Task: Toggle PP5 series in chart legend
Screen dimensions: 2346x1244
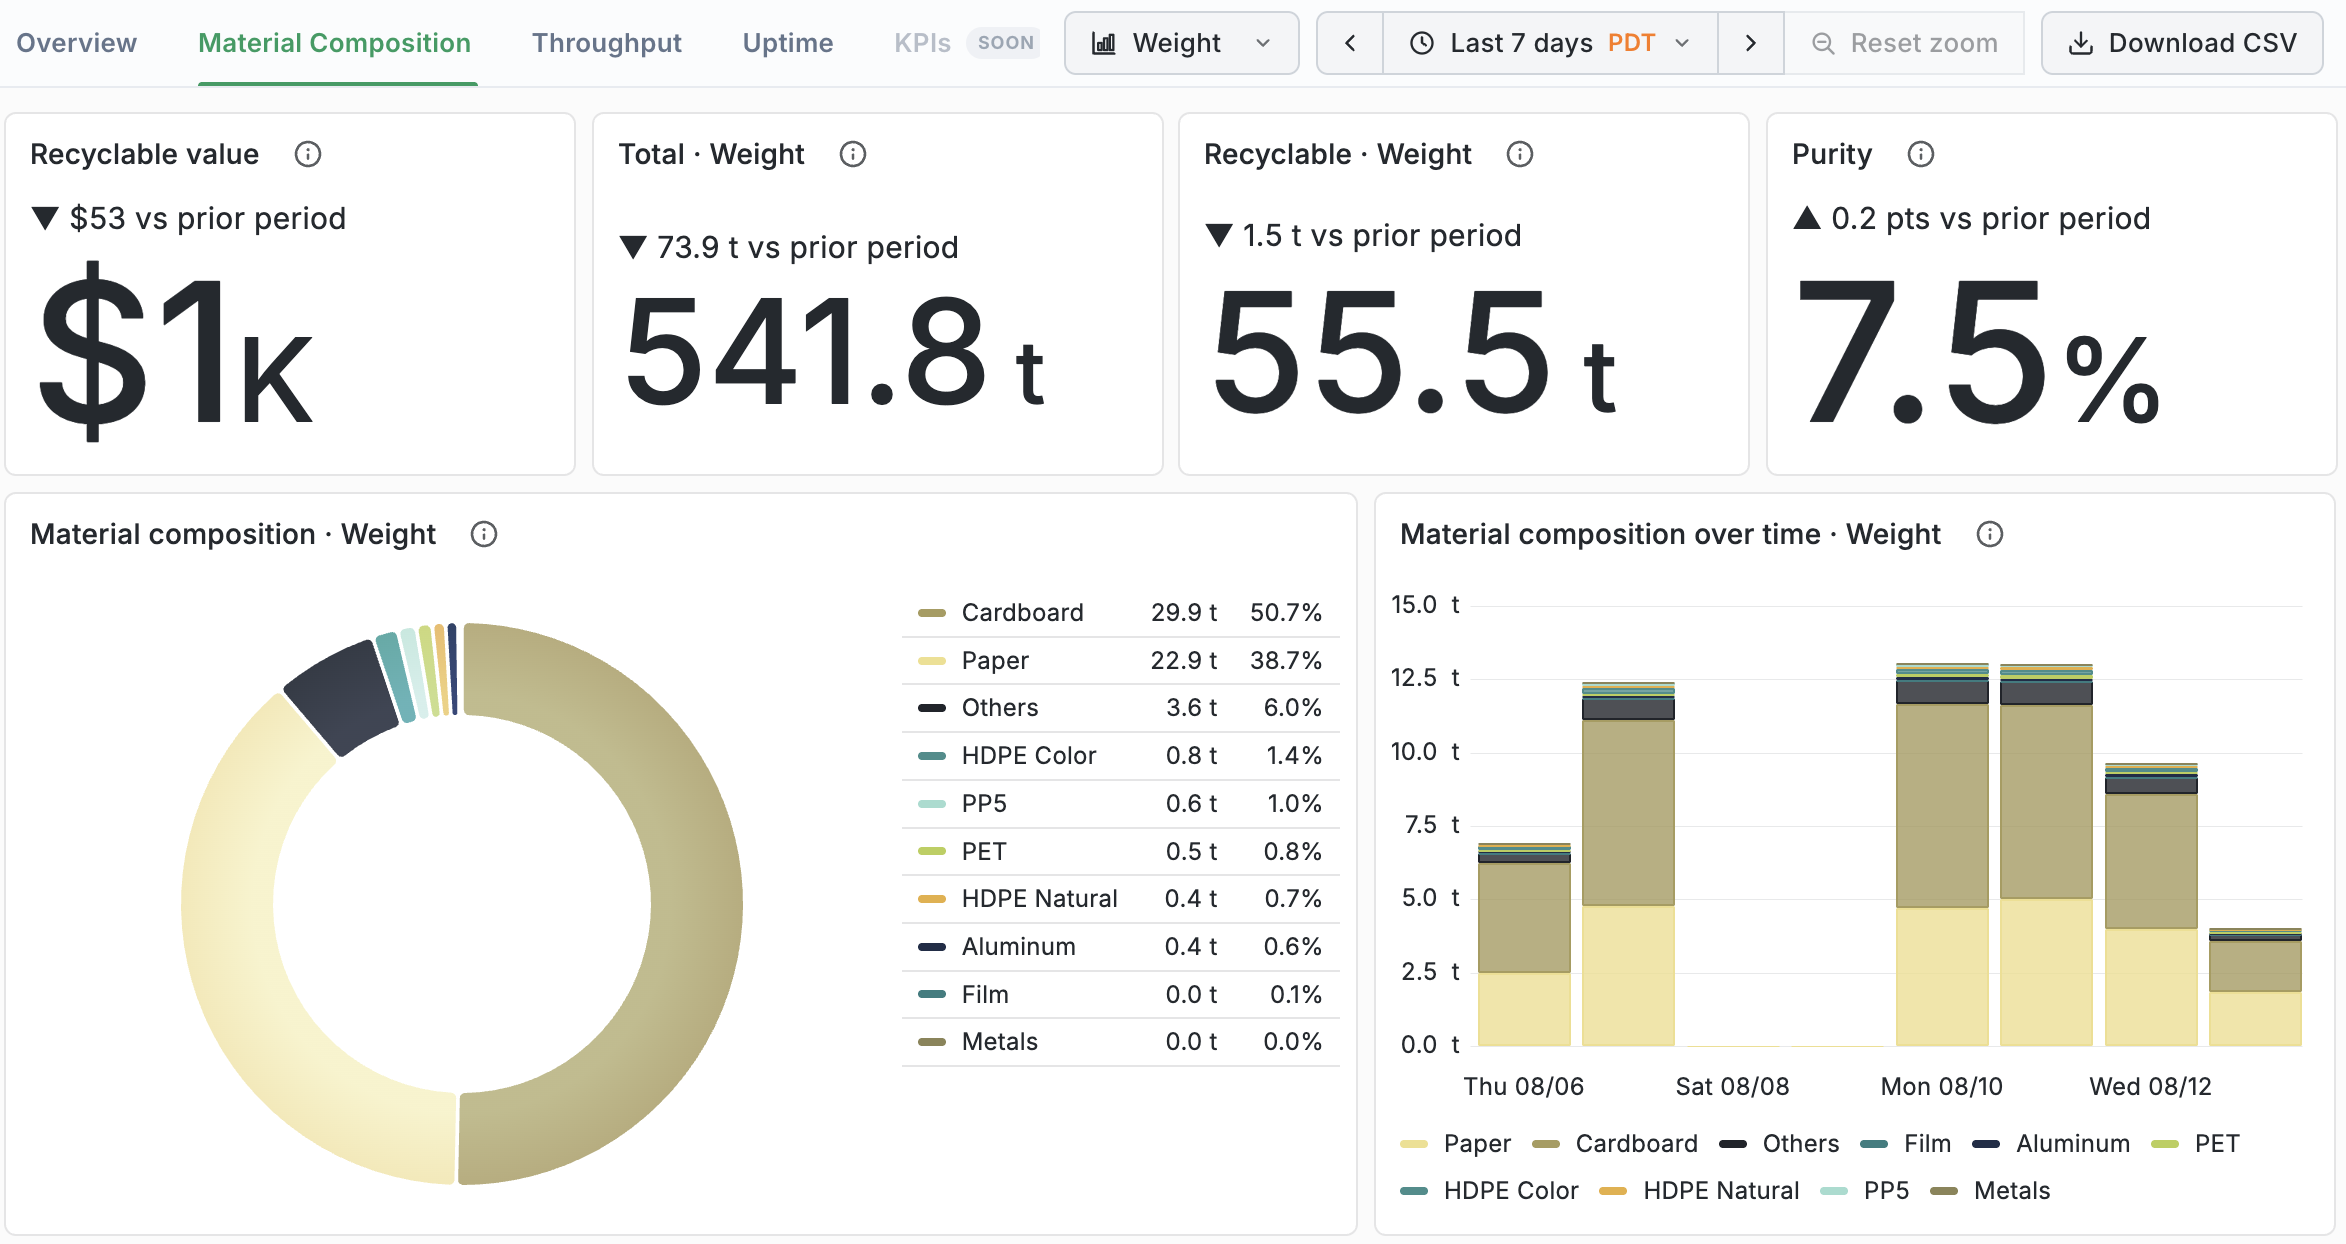Action: [x=1865, y=1190]
